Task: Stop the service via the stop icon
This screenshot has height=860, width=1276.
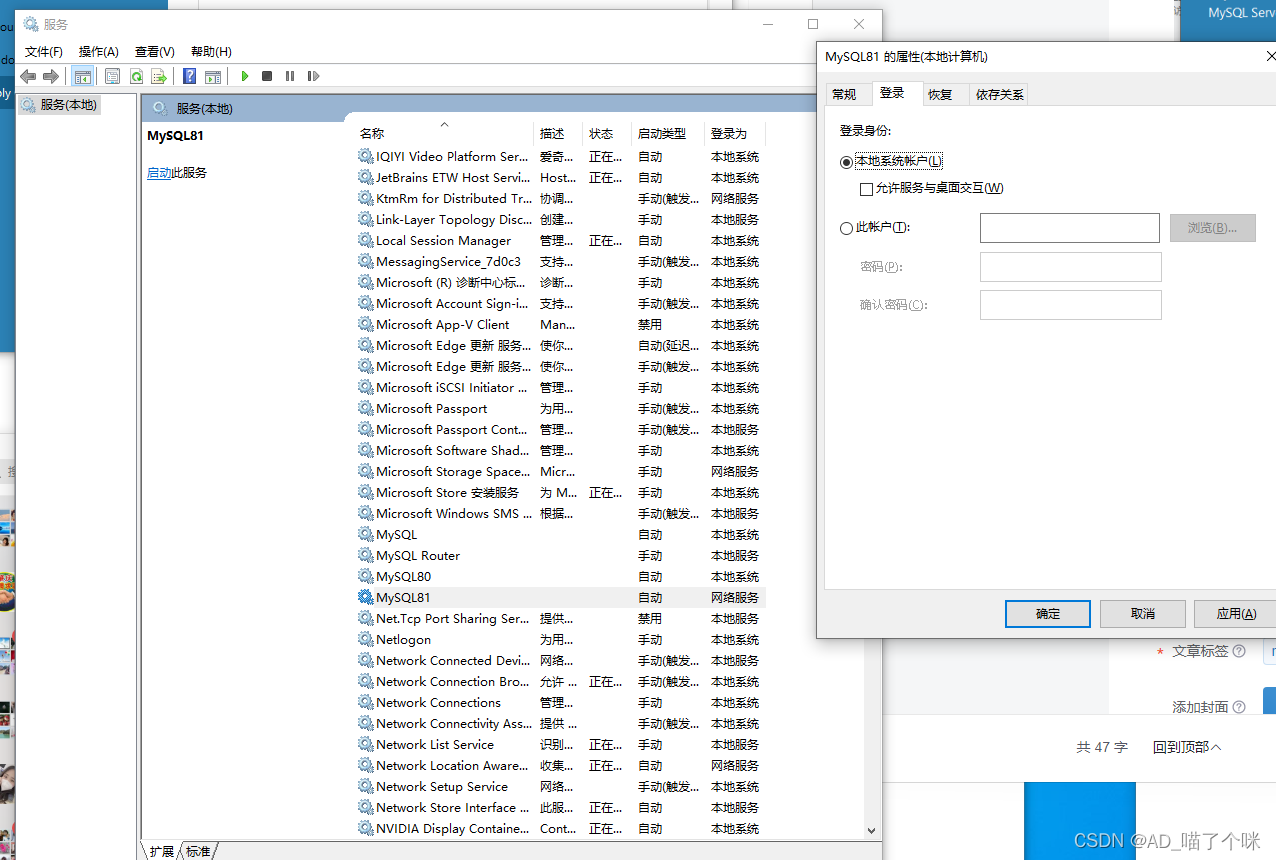Action: coord(266,76)
